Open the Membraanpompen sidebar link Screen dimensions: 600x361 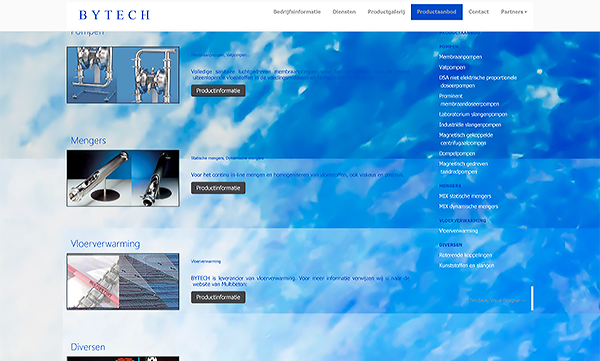pos(460,57)
